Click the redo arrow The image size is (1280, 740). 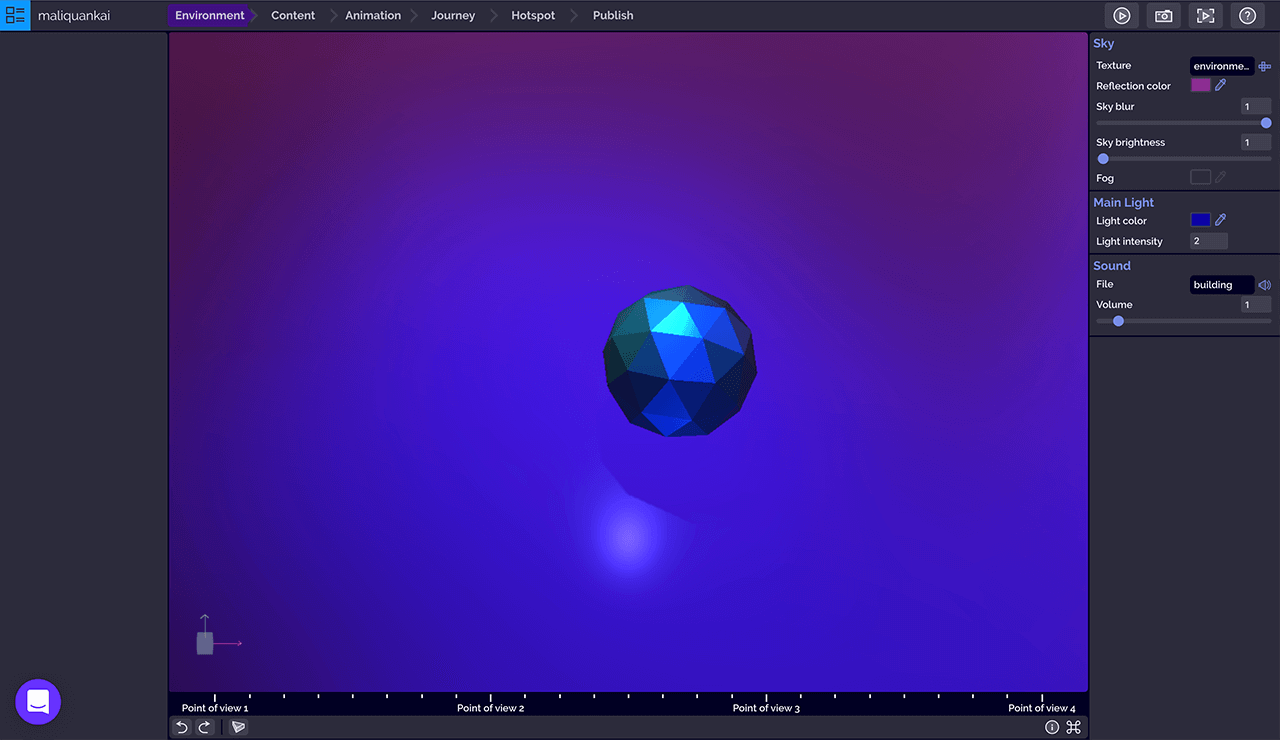point(204,727)
